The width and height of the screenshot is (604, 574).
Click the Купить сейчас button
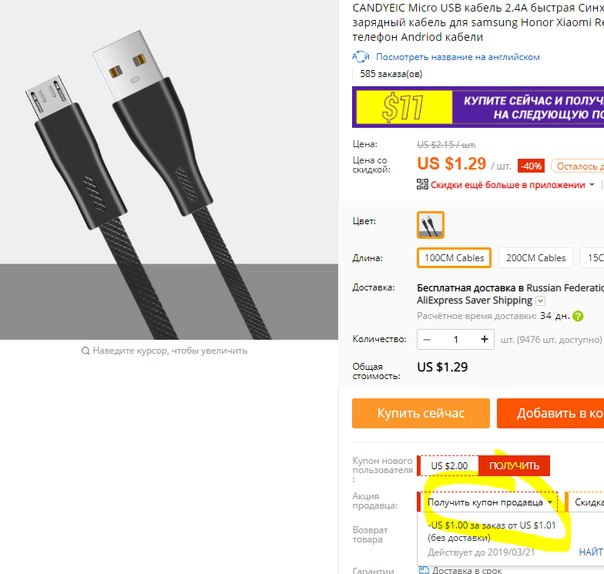[x=421, y=413]
